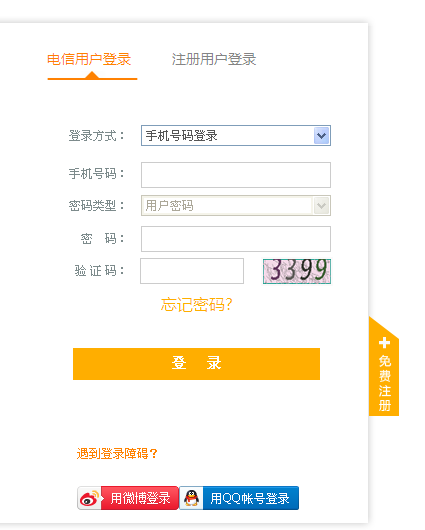
Task: Click the plus icon on 免费注册 ribbon
Action: click(384, 343)
